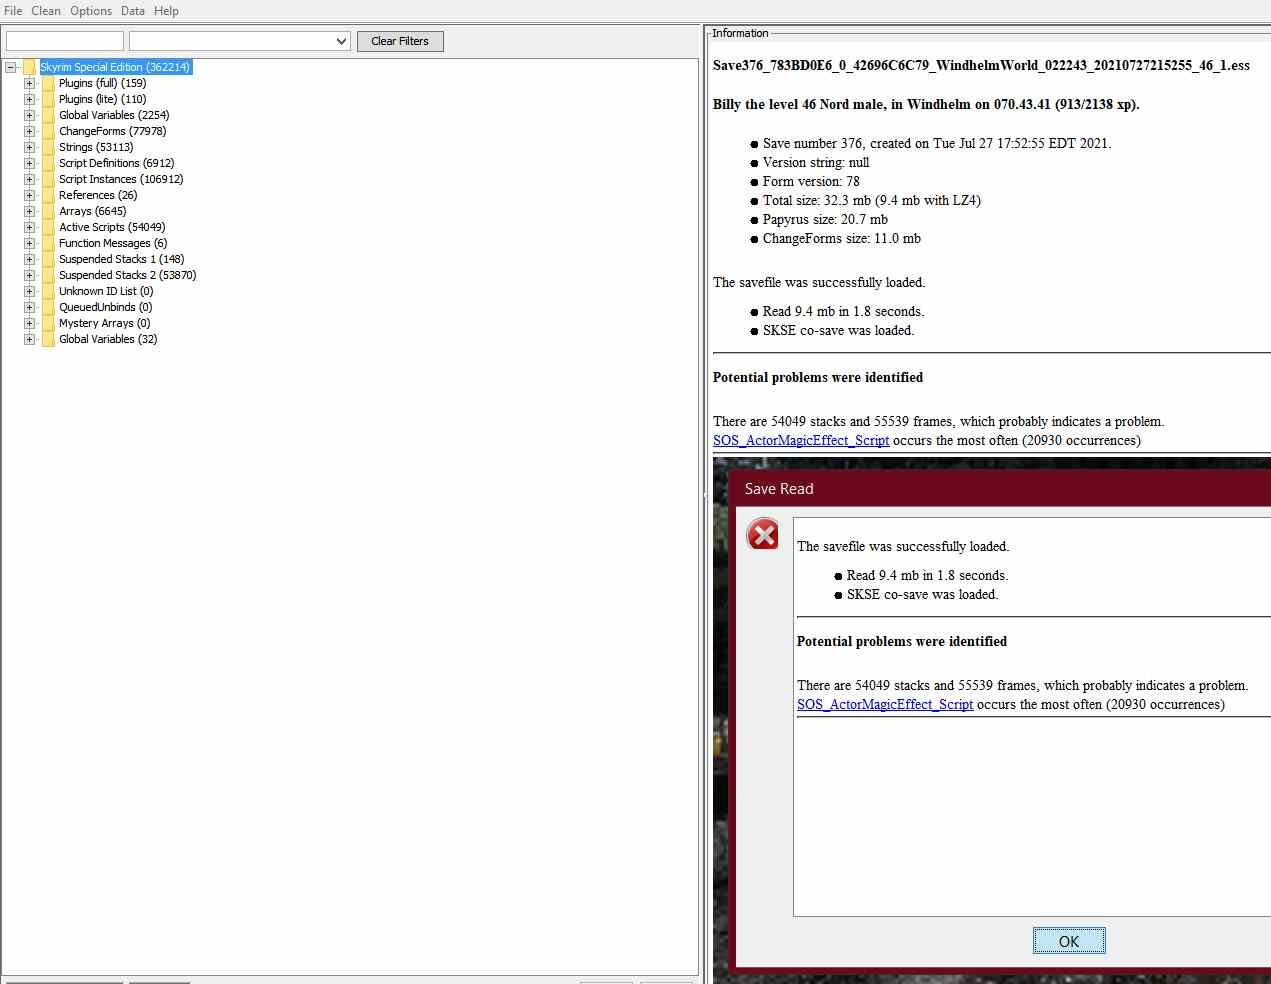Click the Suspended Stacks 2 folder icon
Screen dimensions: 1271x984
tap(48, 275)
